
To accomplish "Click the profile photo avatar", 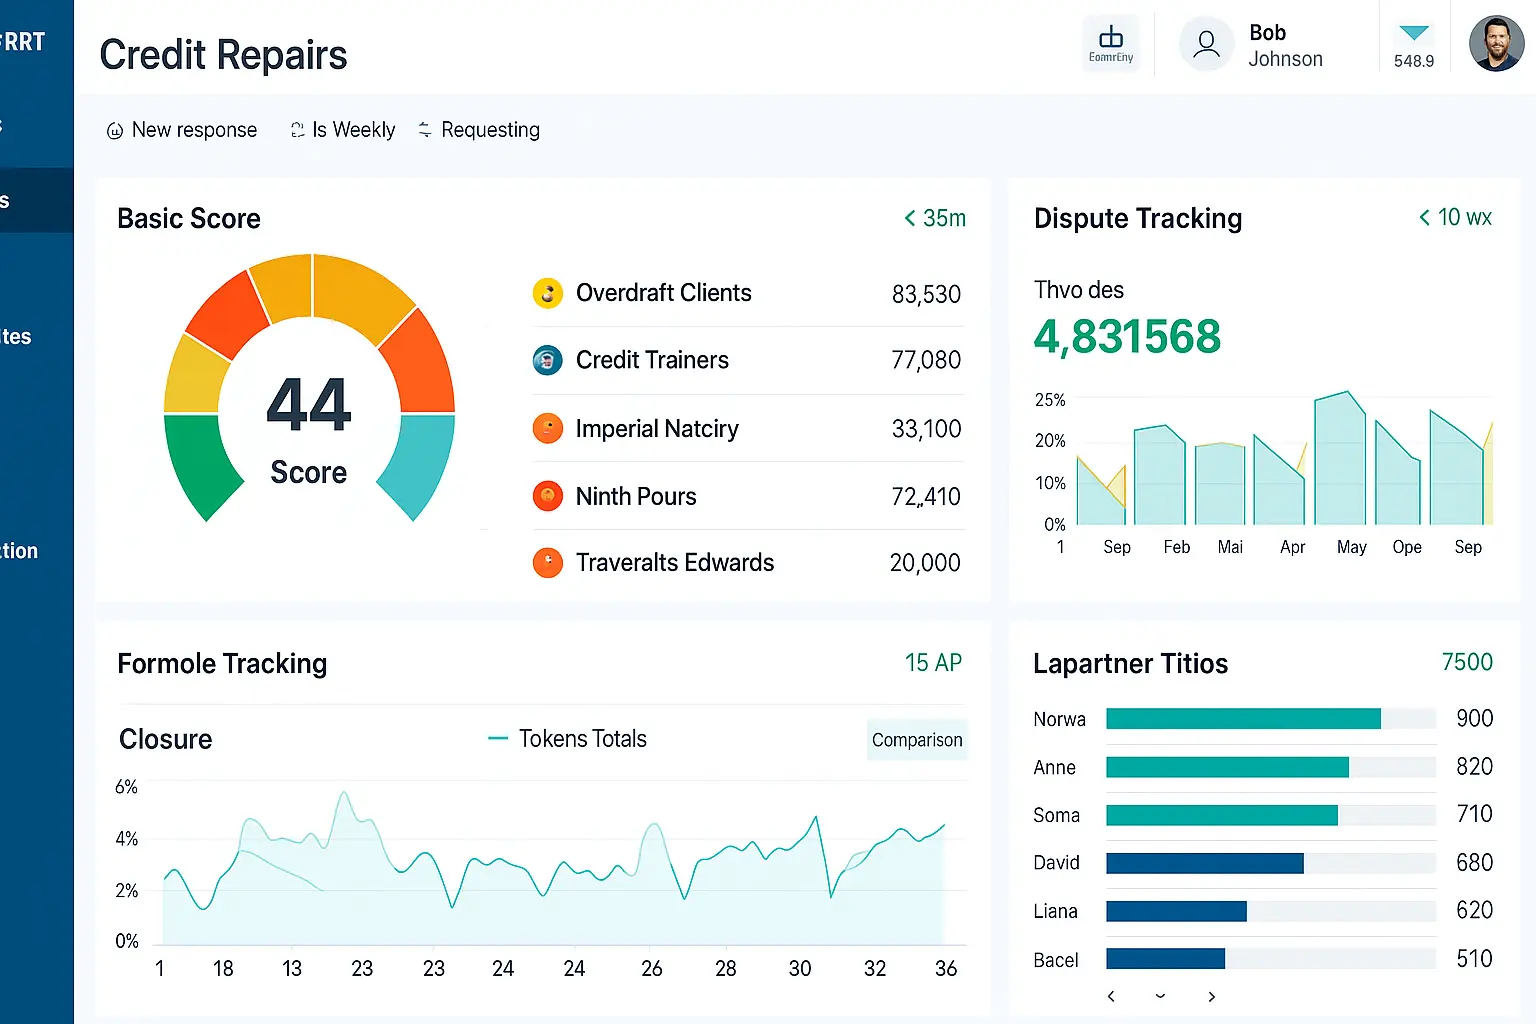I will tap(1496, 44).
